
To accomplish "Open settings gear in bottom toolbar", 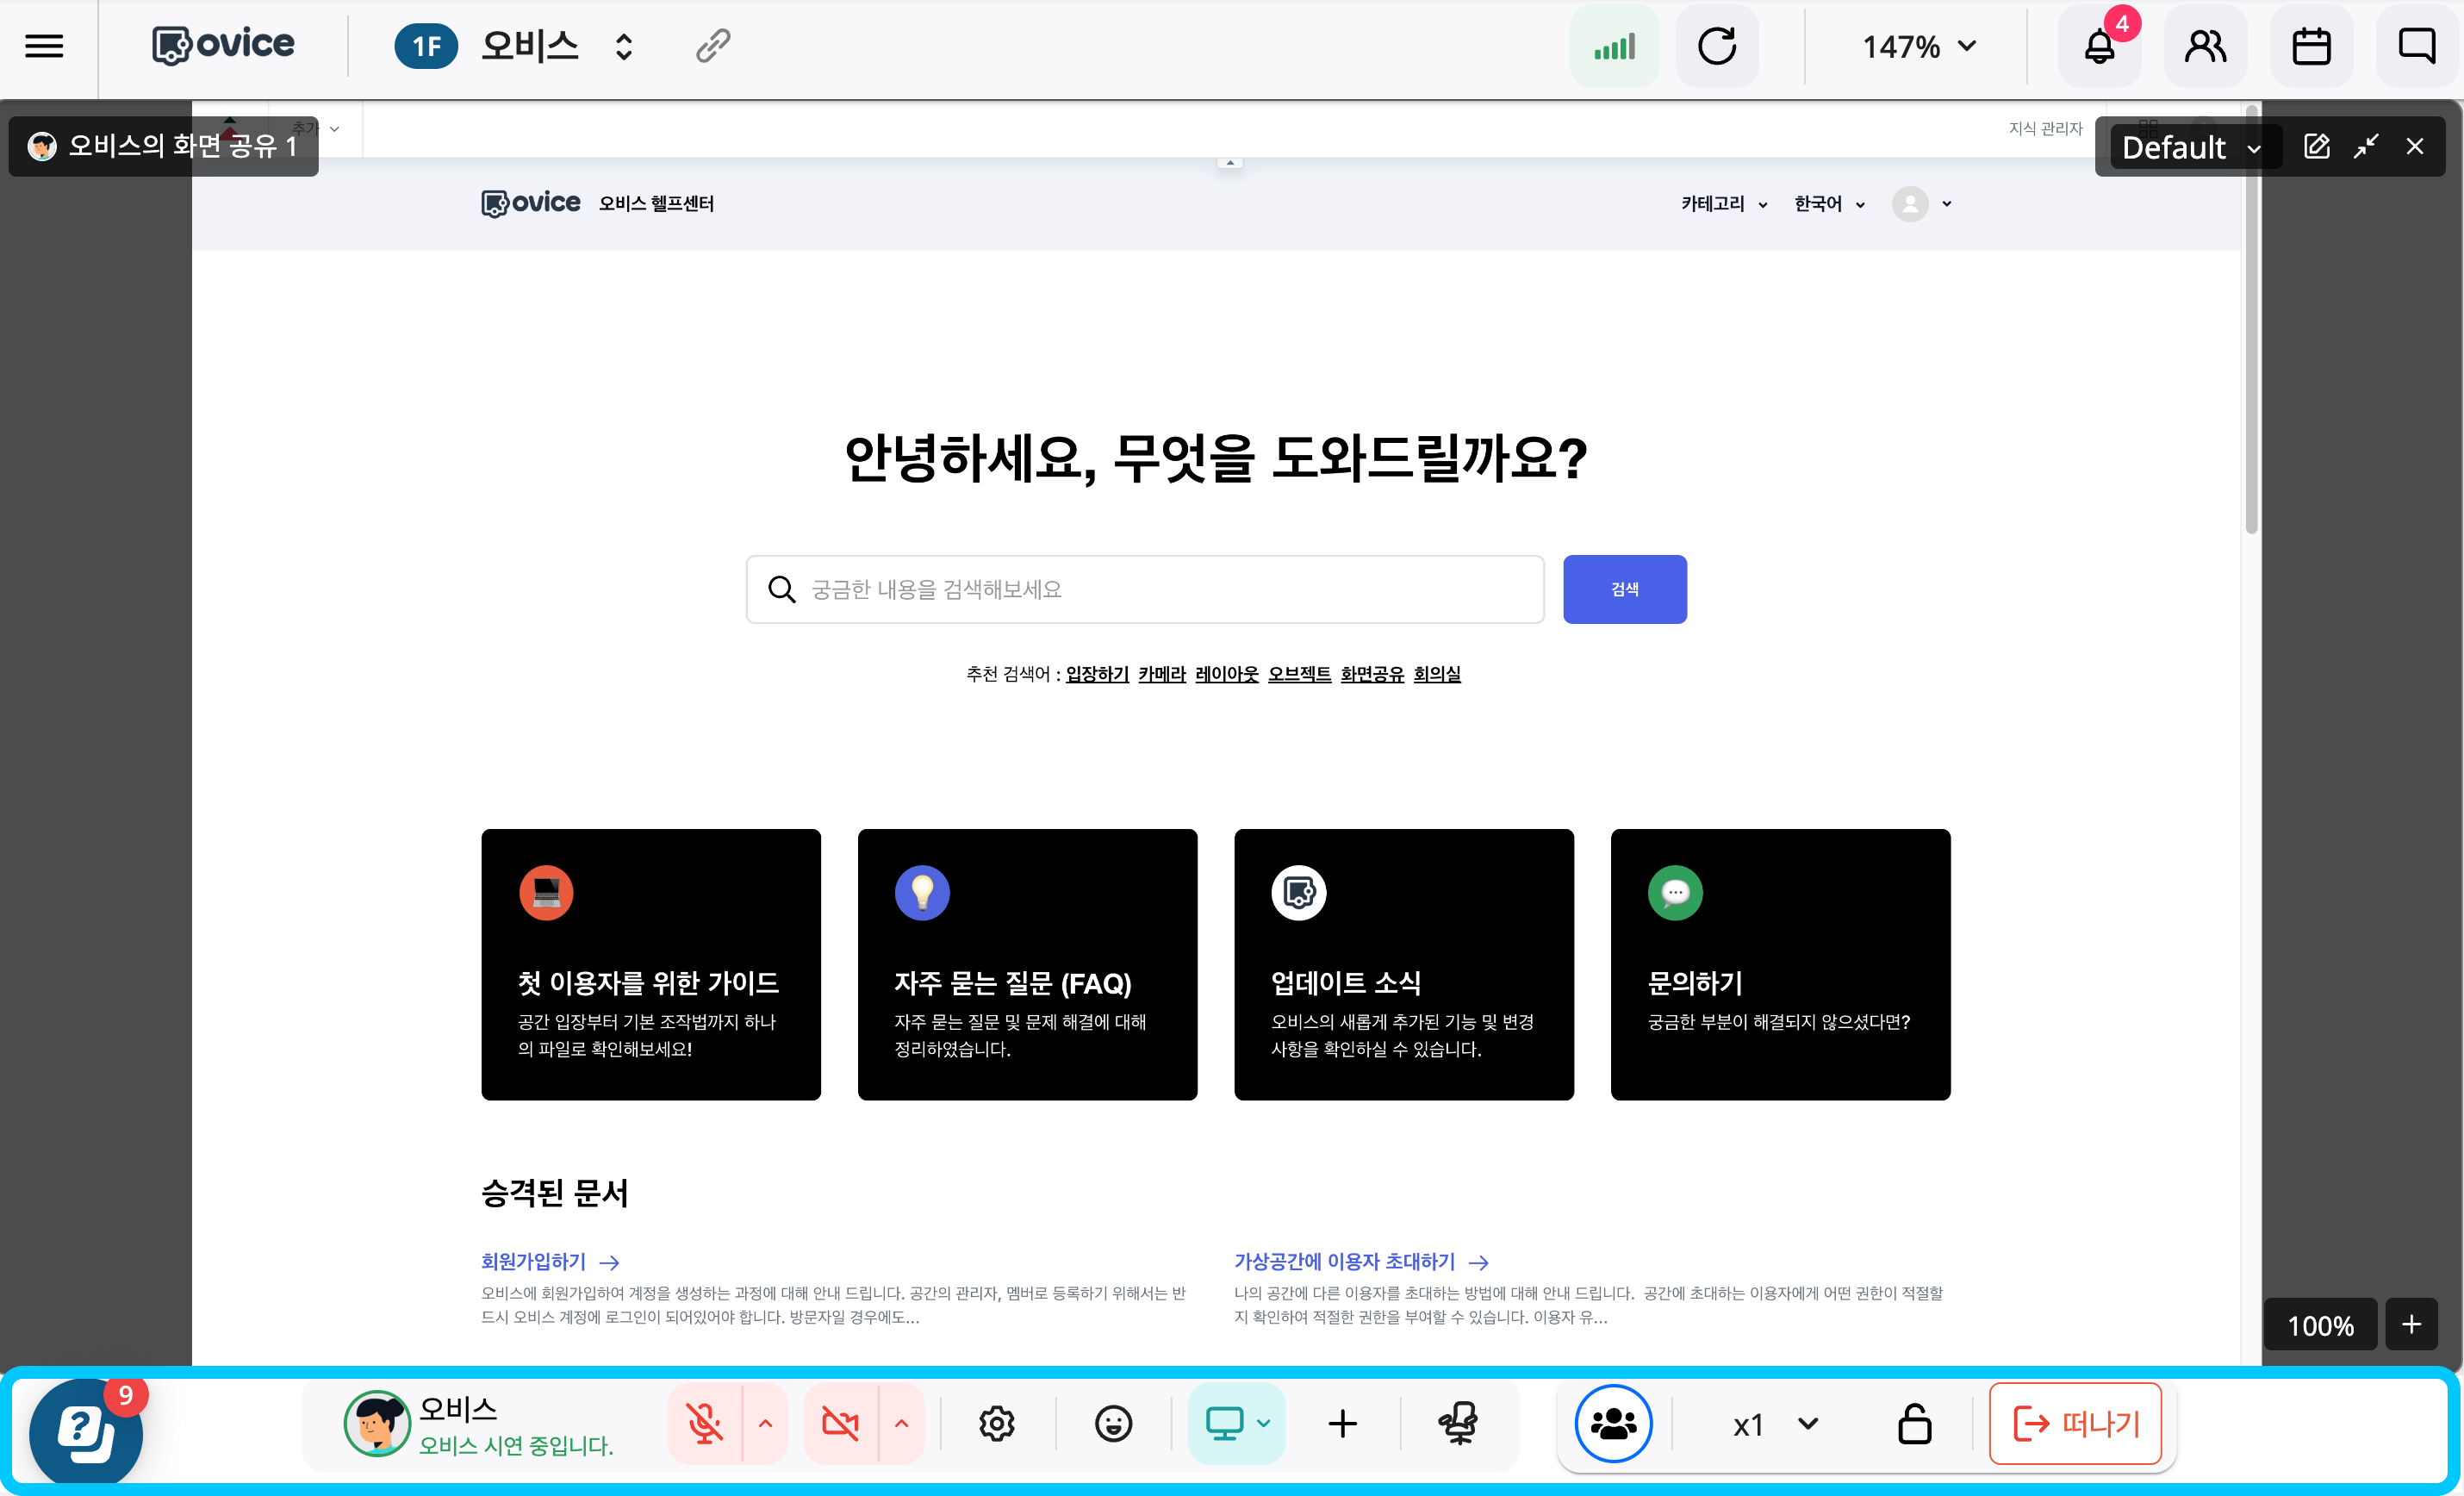I will (997, 1423).
